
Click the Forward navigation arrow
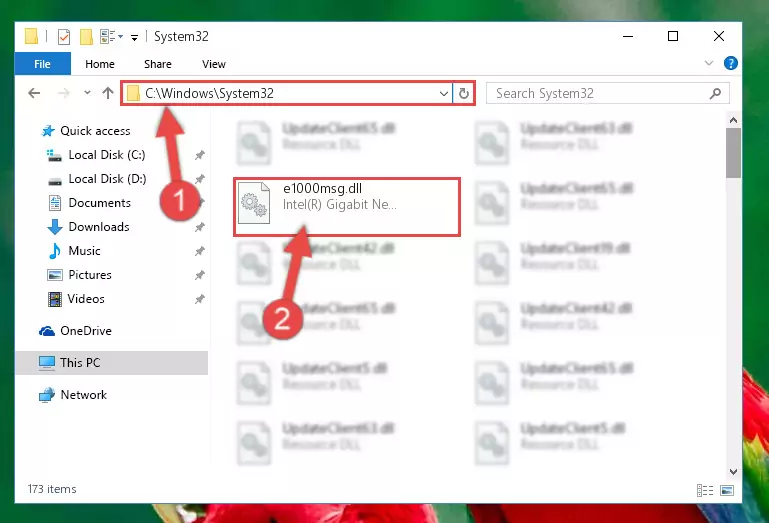click(x=64, y=93)
